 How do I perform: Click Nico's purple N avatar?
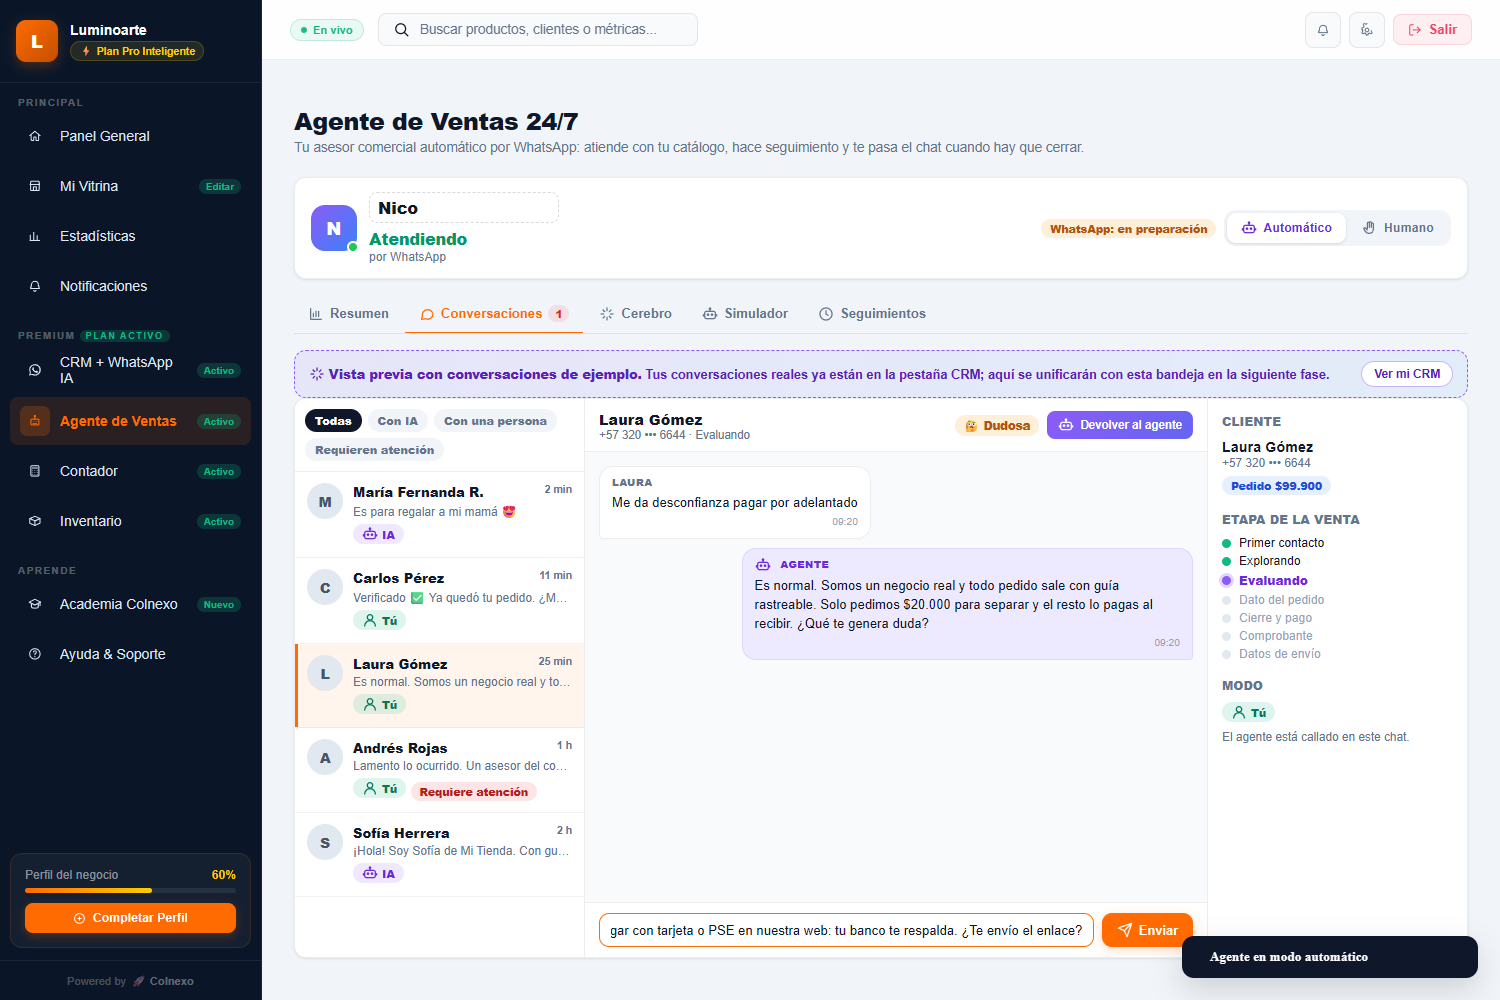pyautogui.click(x=333, y=228)
